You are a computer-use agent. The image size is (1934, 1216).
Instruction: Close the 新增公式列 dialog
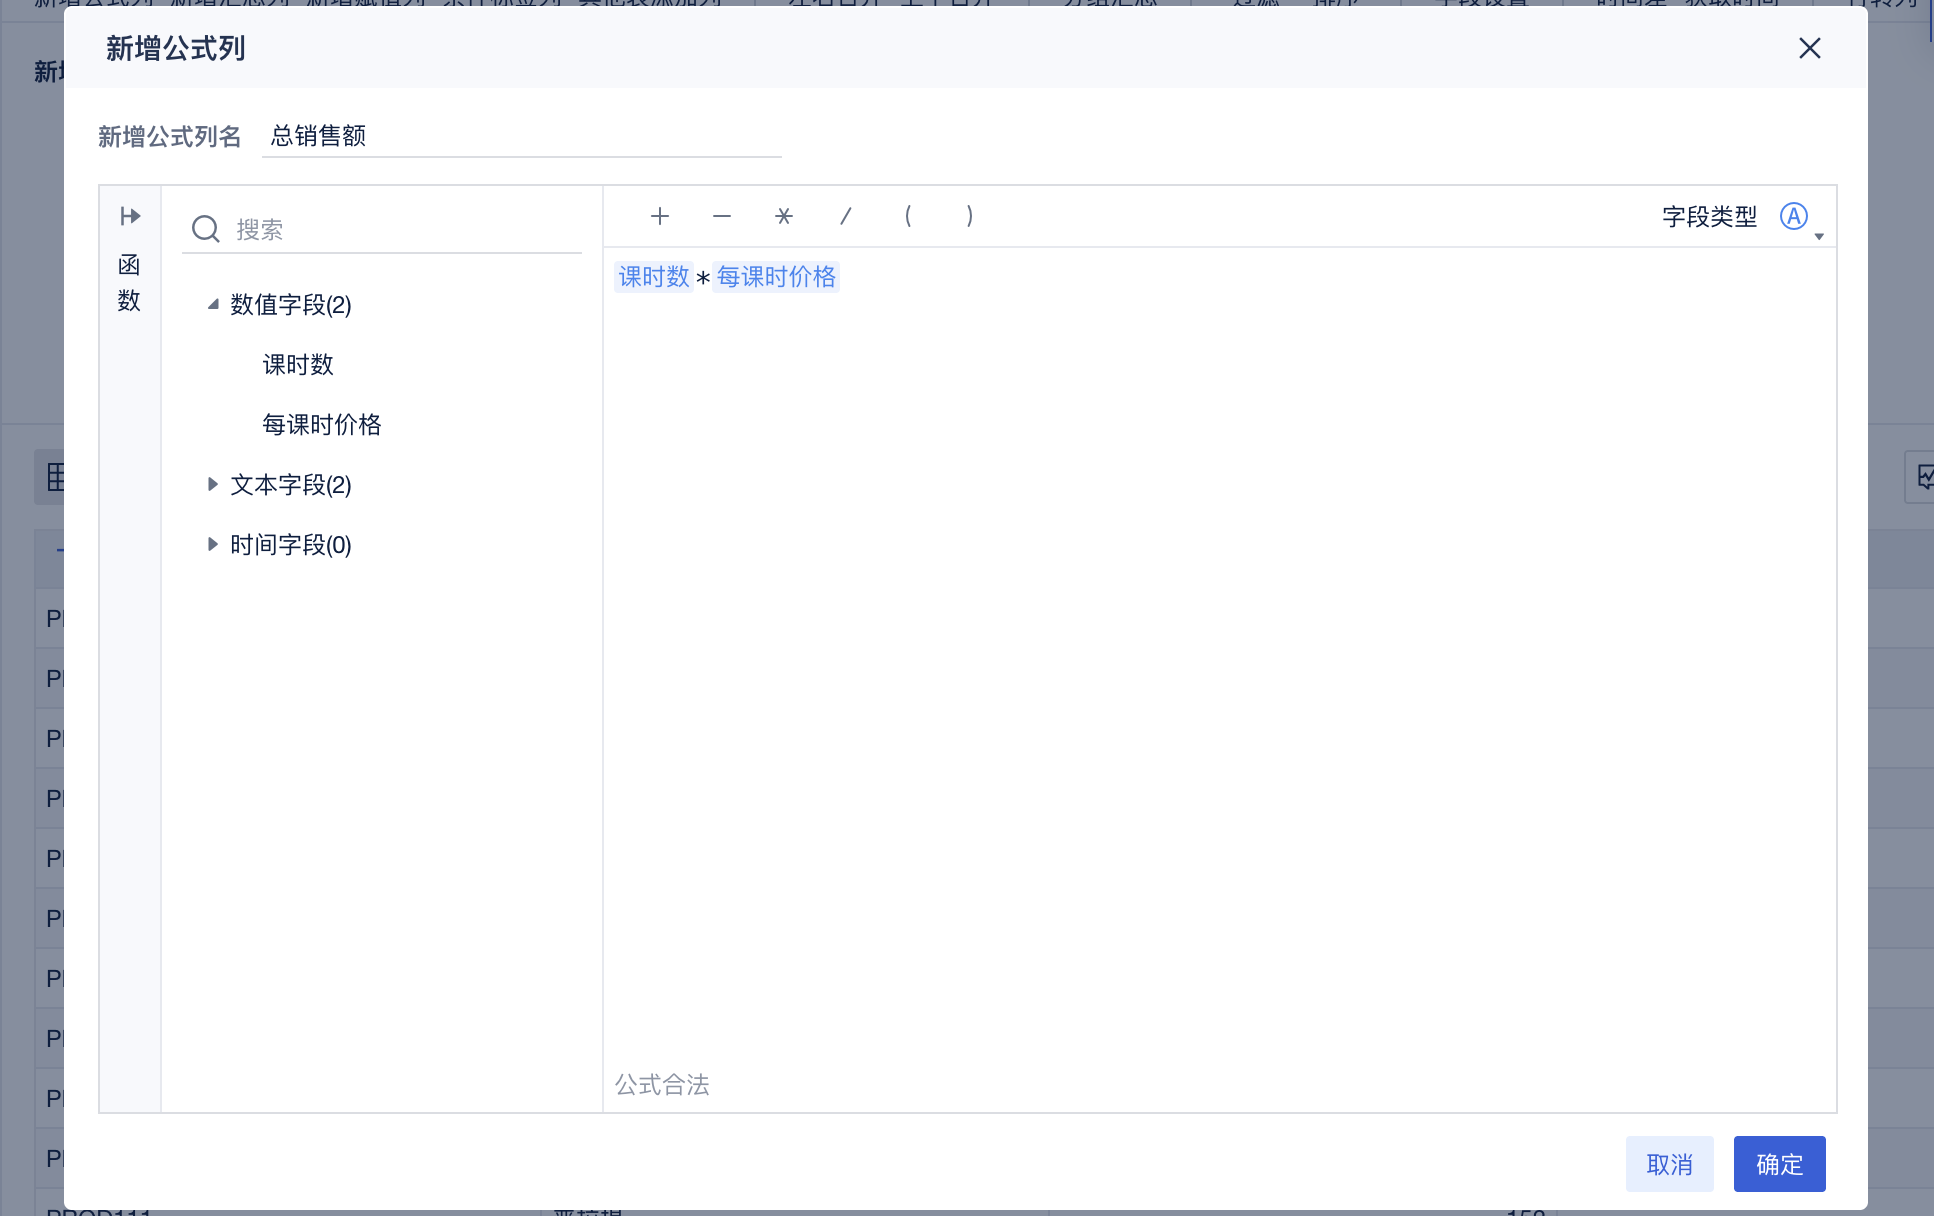point(1809,48)
